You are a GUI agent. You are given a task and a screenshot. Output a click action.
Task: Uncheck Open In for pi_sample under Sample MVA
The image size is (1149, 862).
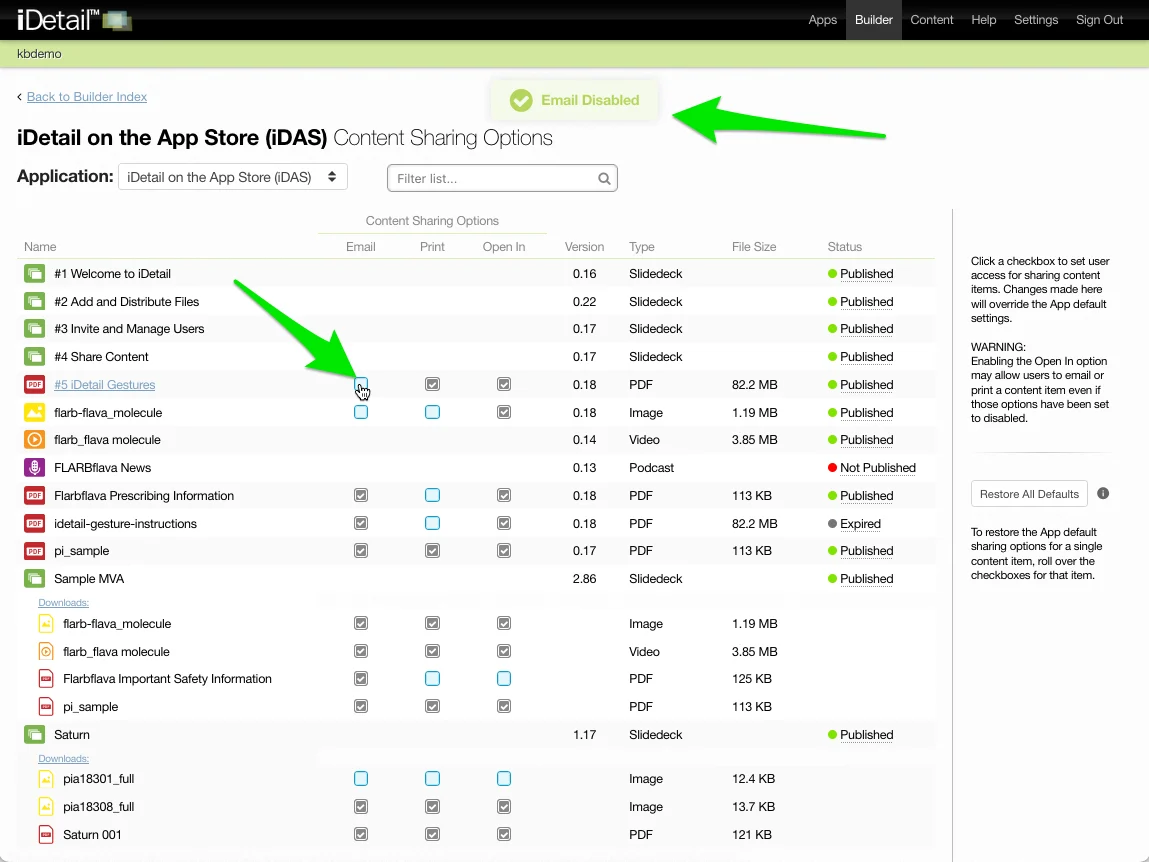tap(504, 707)
